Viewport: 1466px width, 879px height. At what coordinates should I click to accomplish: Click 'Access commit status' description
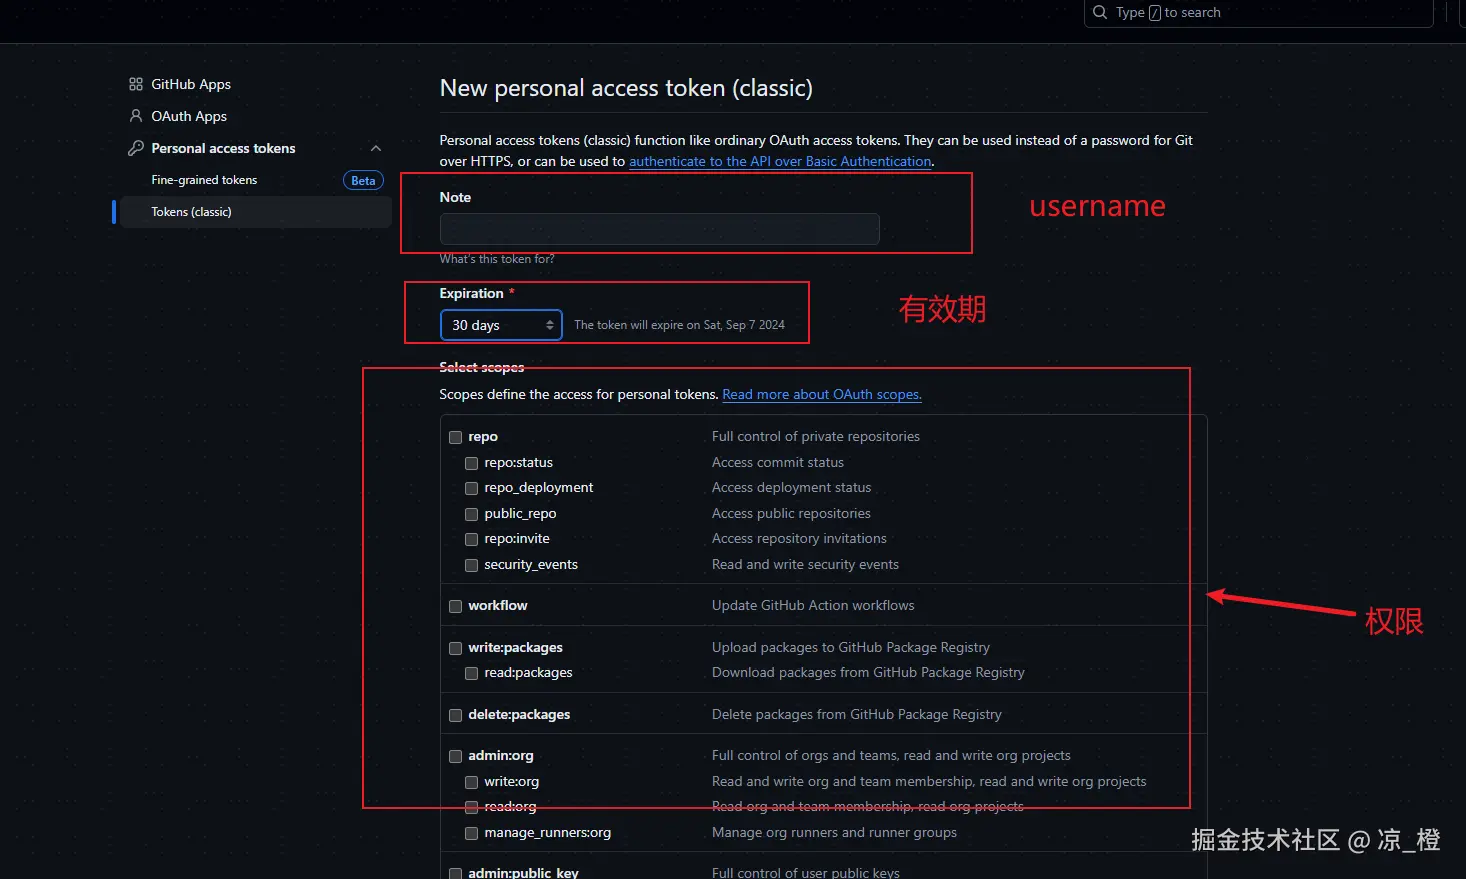tap(778, 462)
